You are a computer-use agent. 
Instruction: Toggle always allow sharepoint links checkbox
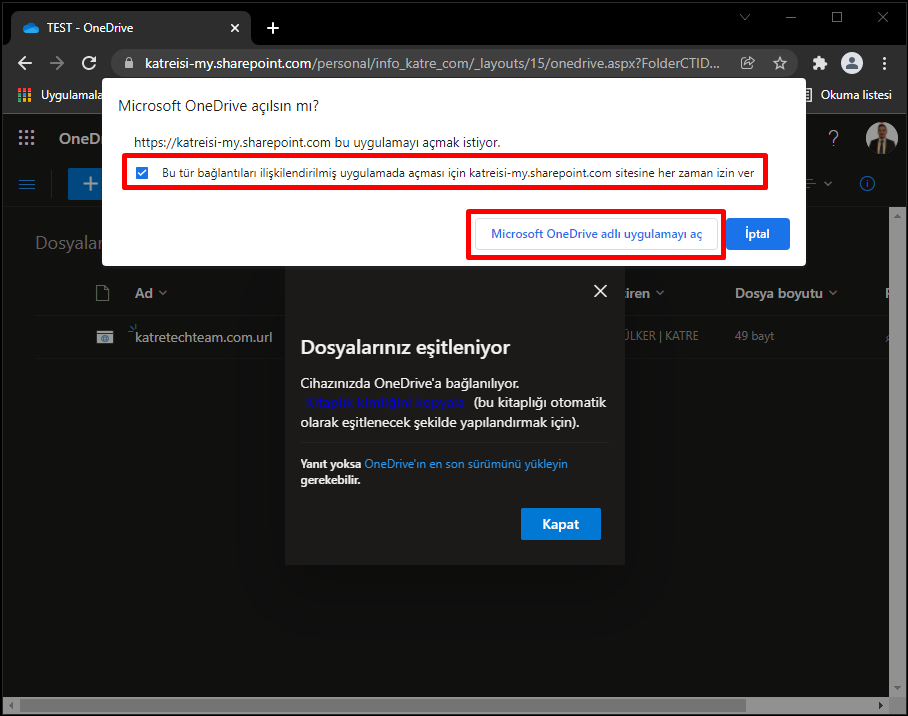click(142, 173)
